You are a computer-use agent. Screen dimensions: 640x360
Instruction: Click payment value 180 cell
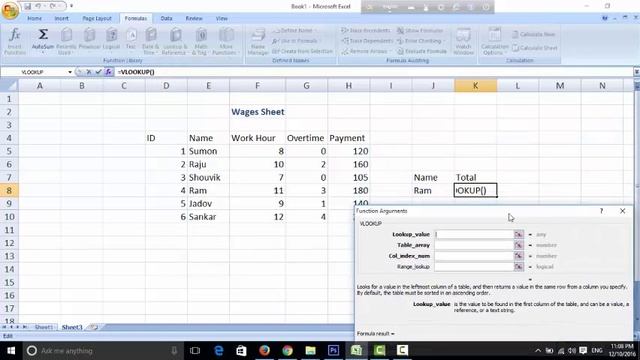(x=349, y=191)
